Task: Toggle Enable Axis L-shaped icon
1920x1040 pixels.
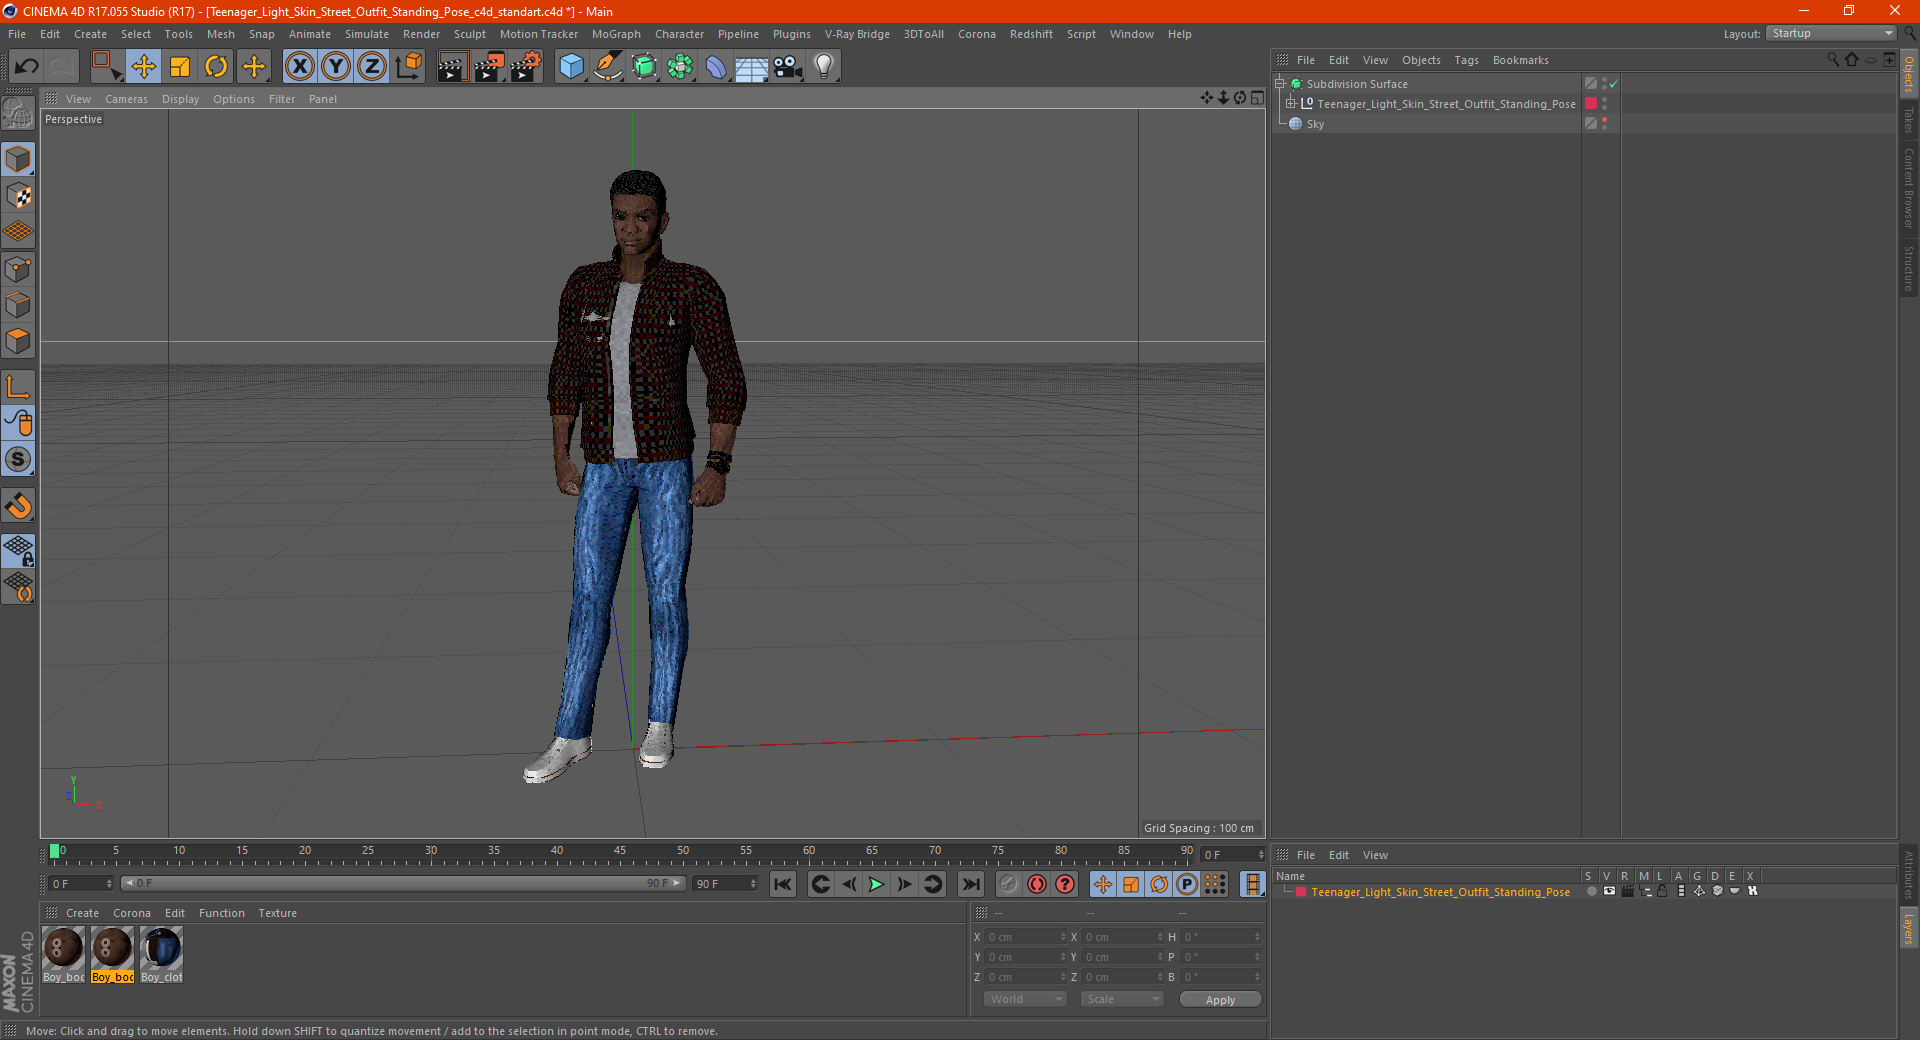Action: 18,387
